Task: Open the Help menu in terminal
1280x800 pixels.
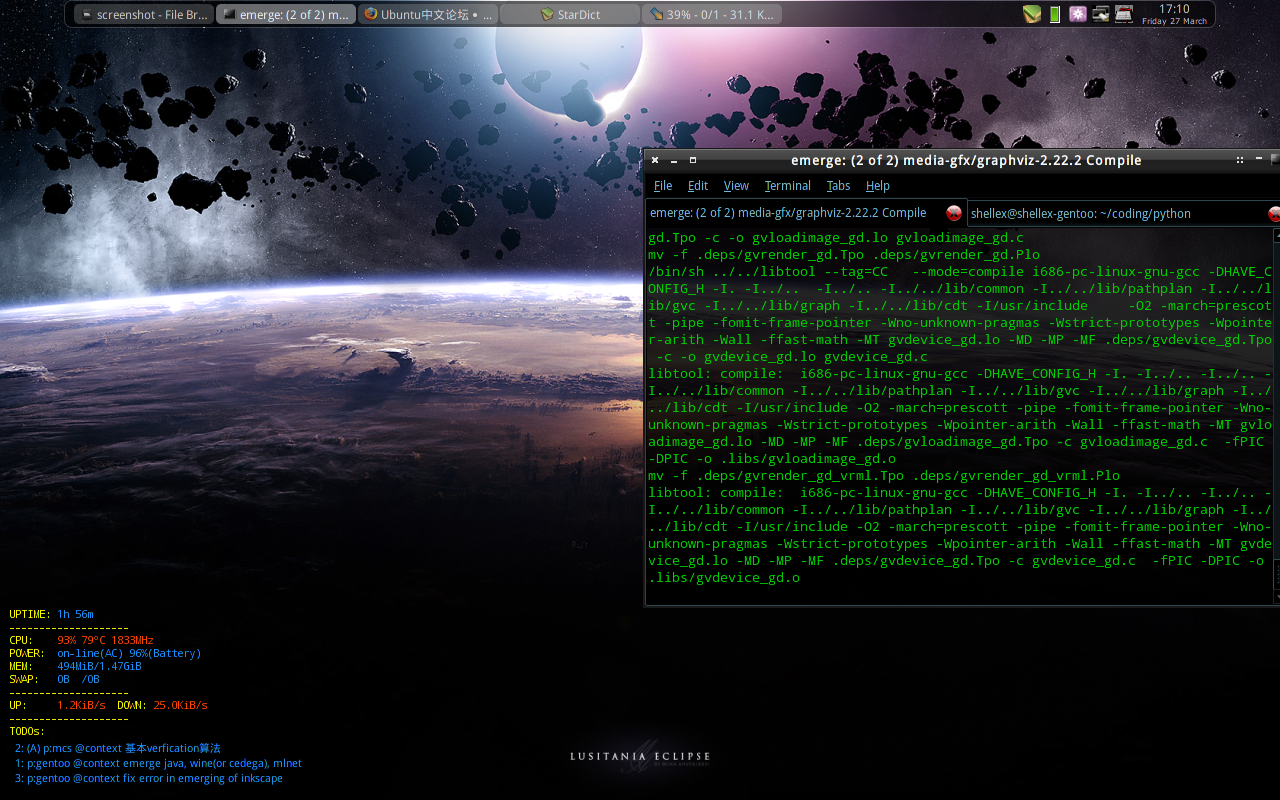Action: click(878, 186)
